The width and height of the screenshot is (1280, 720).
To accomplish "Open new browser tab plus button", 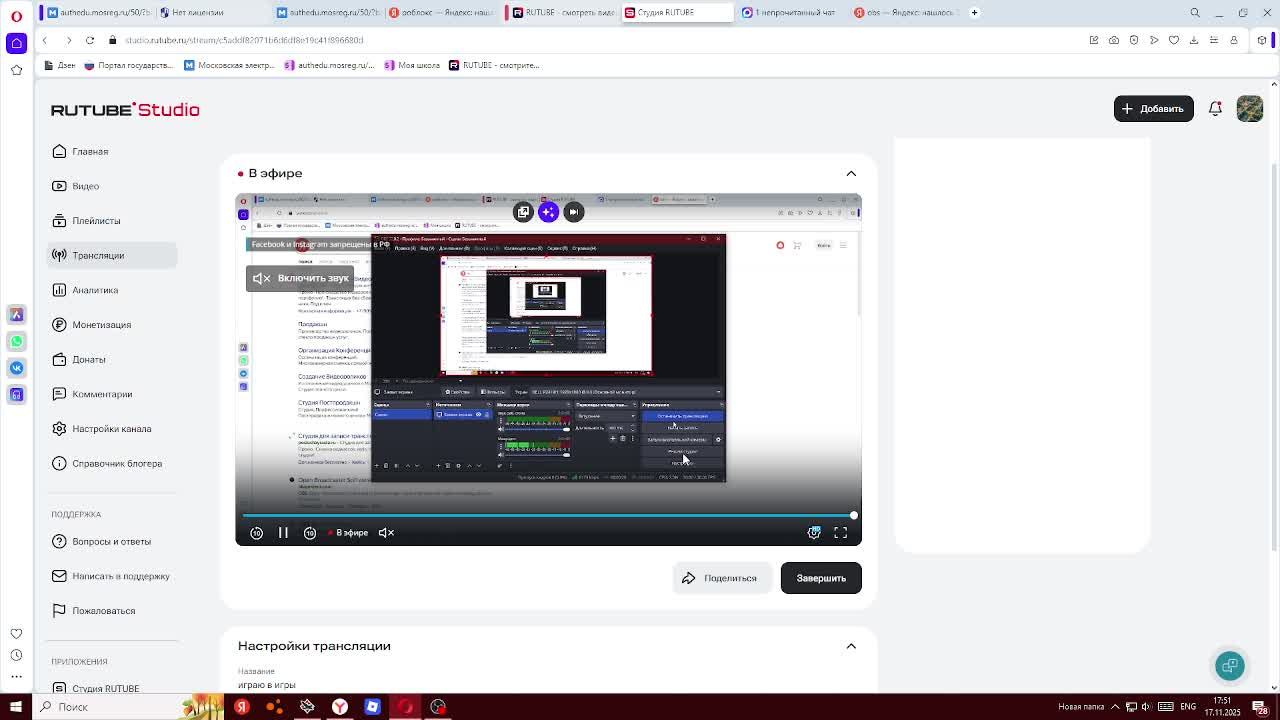I will pos(975,12).
